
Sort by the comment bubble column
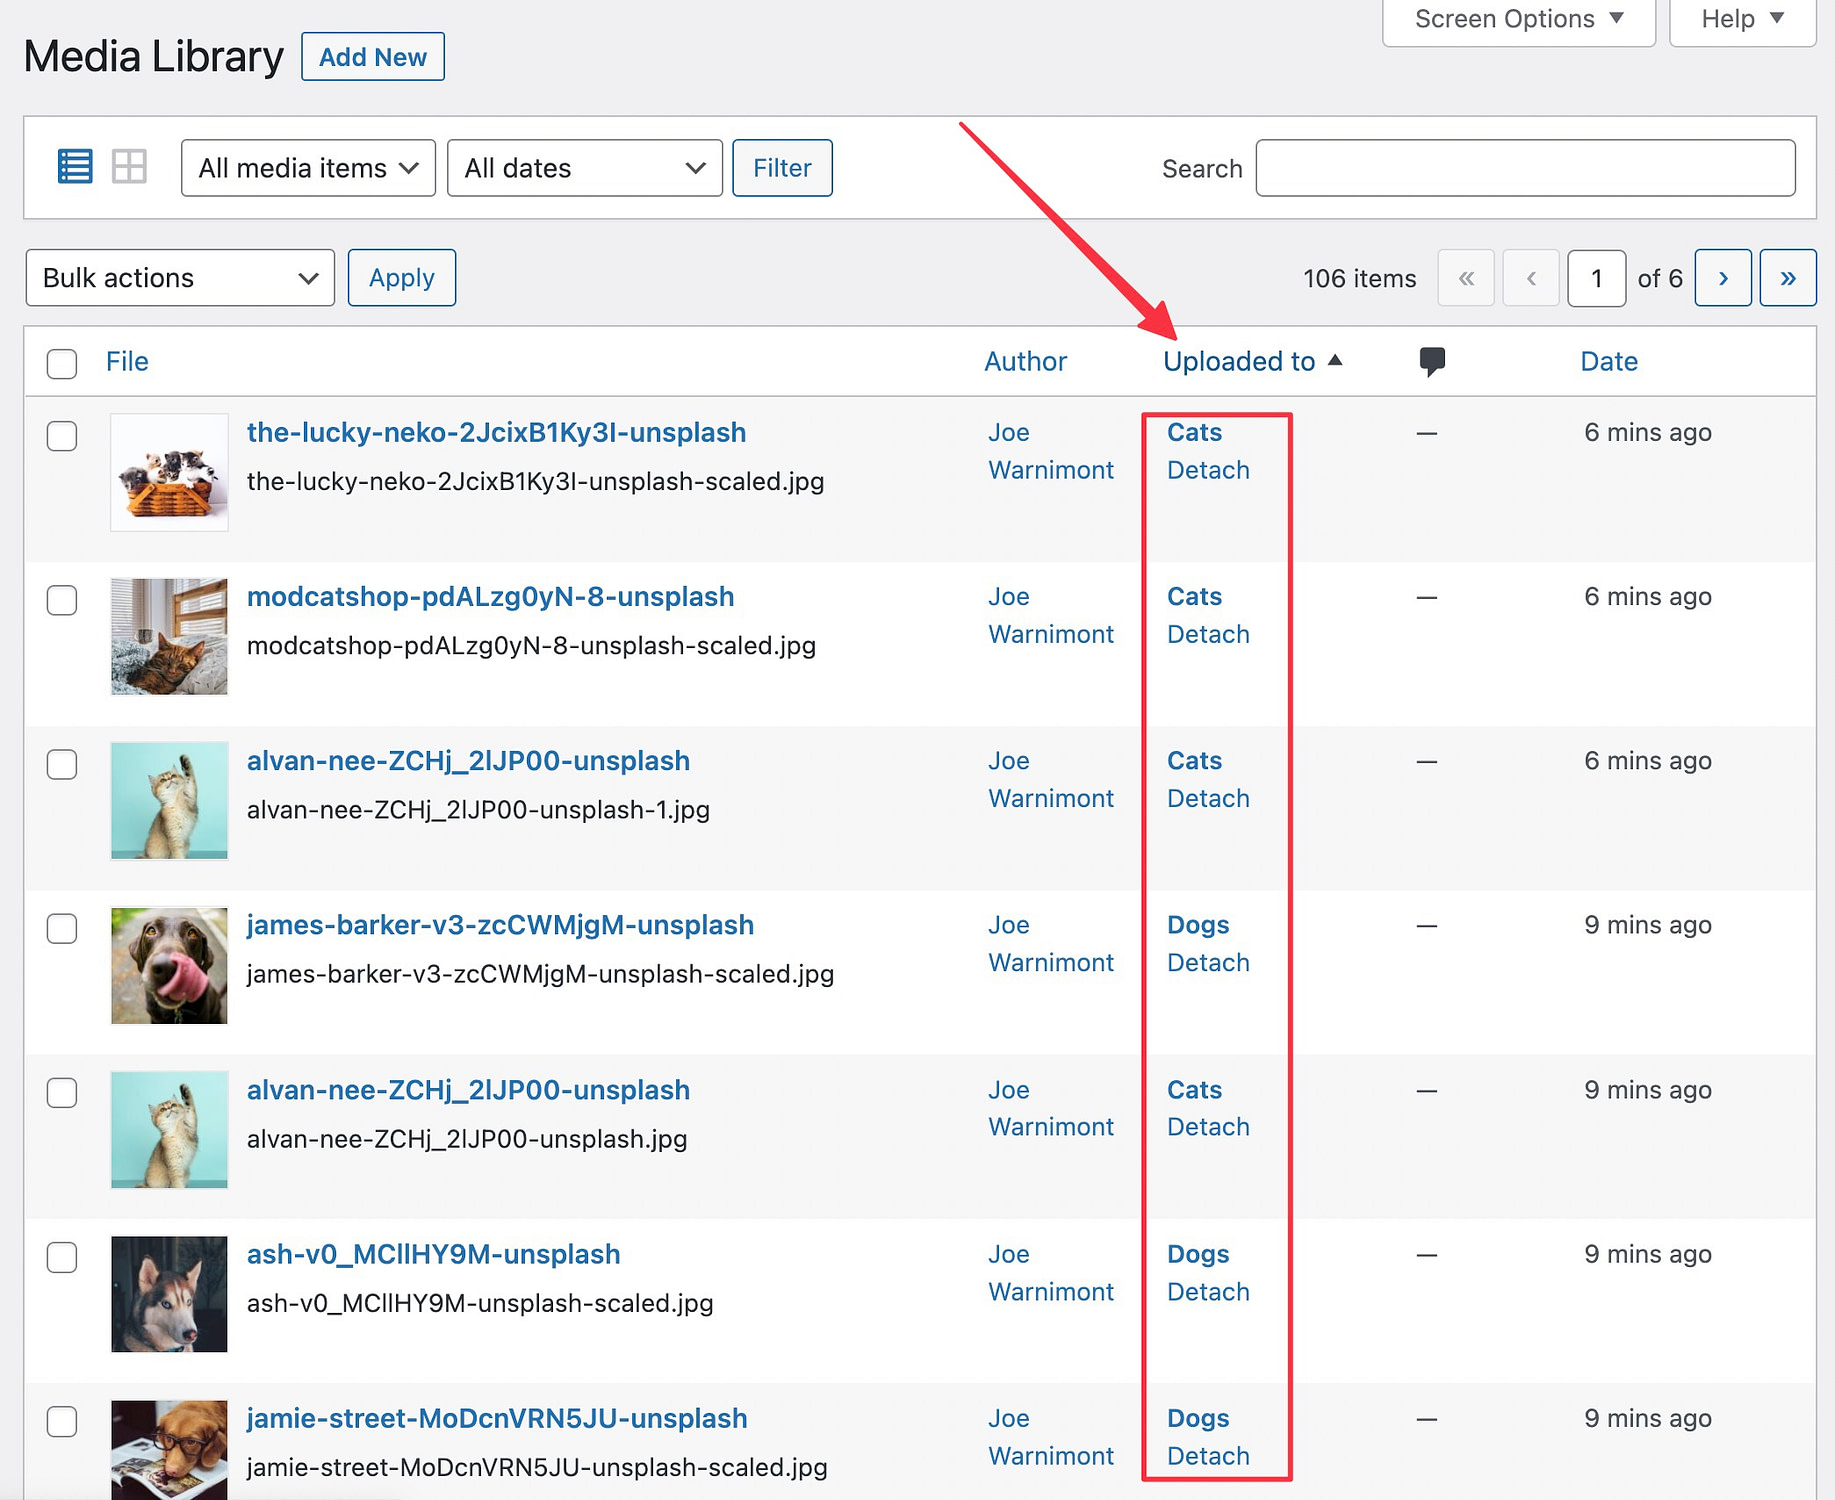(x=1432, y=361)
